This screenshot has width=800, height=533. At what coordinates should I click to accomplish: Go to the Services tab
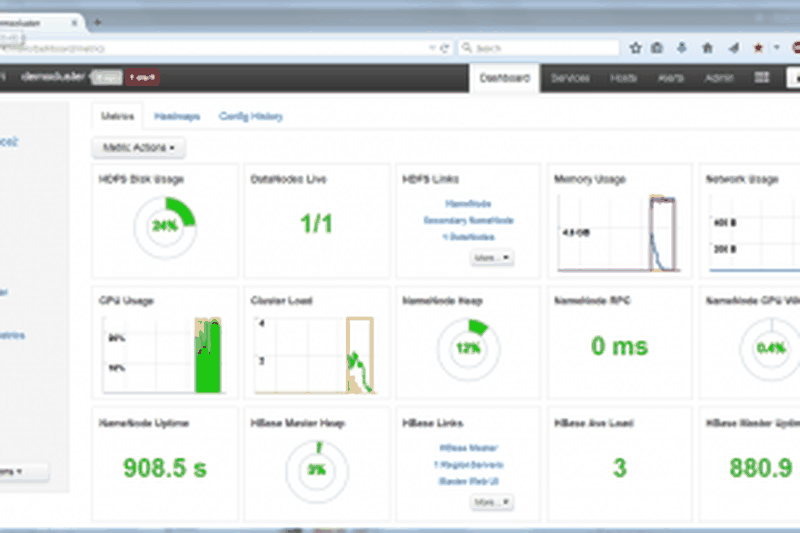pyautogui.click(x=570, y=78)
